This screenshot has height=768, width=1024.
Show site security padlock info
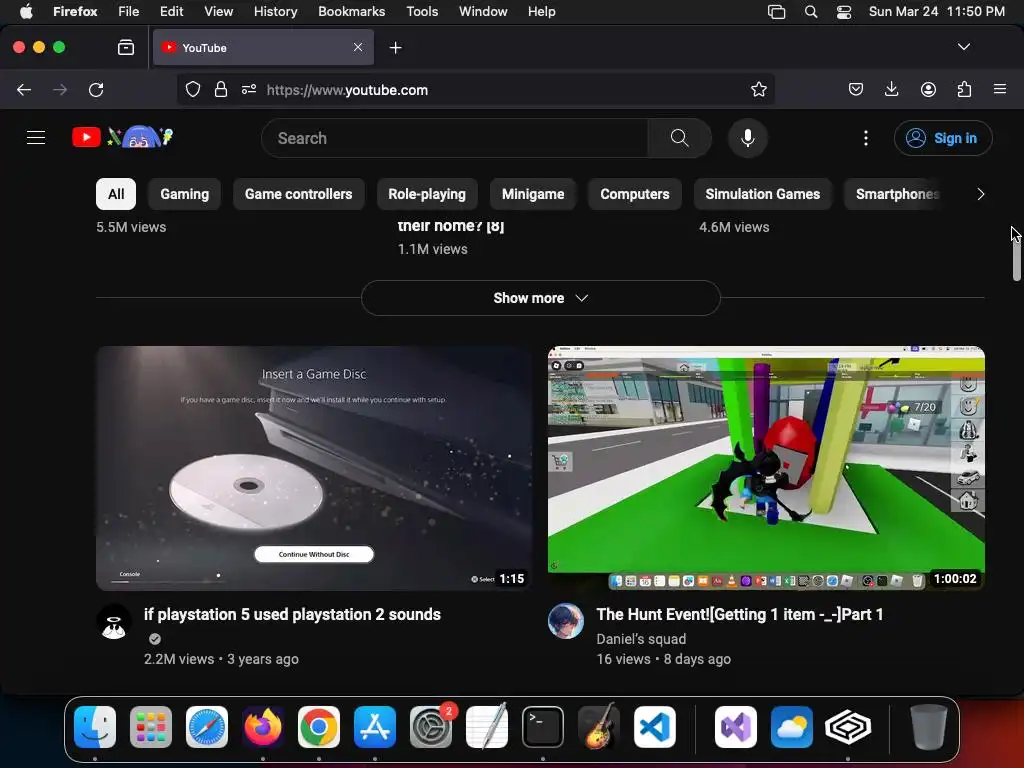tap(221, 89)
